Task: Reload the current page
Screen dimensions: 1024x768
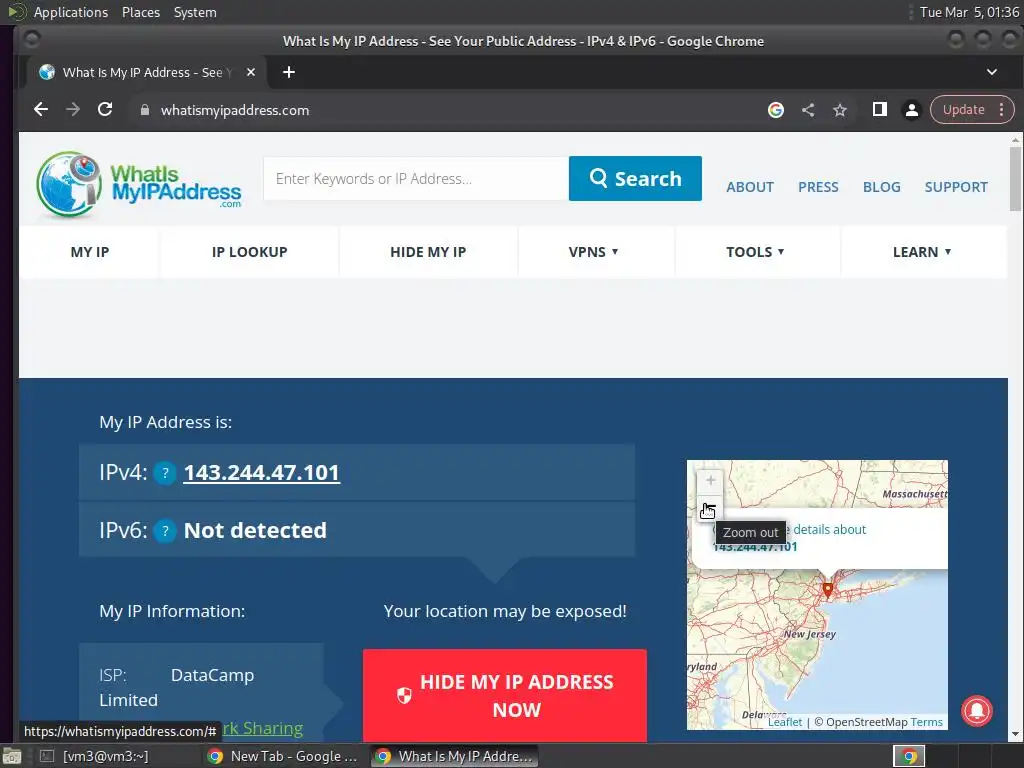Action: coord(105,110)
